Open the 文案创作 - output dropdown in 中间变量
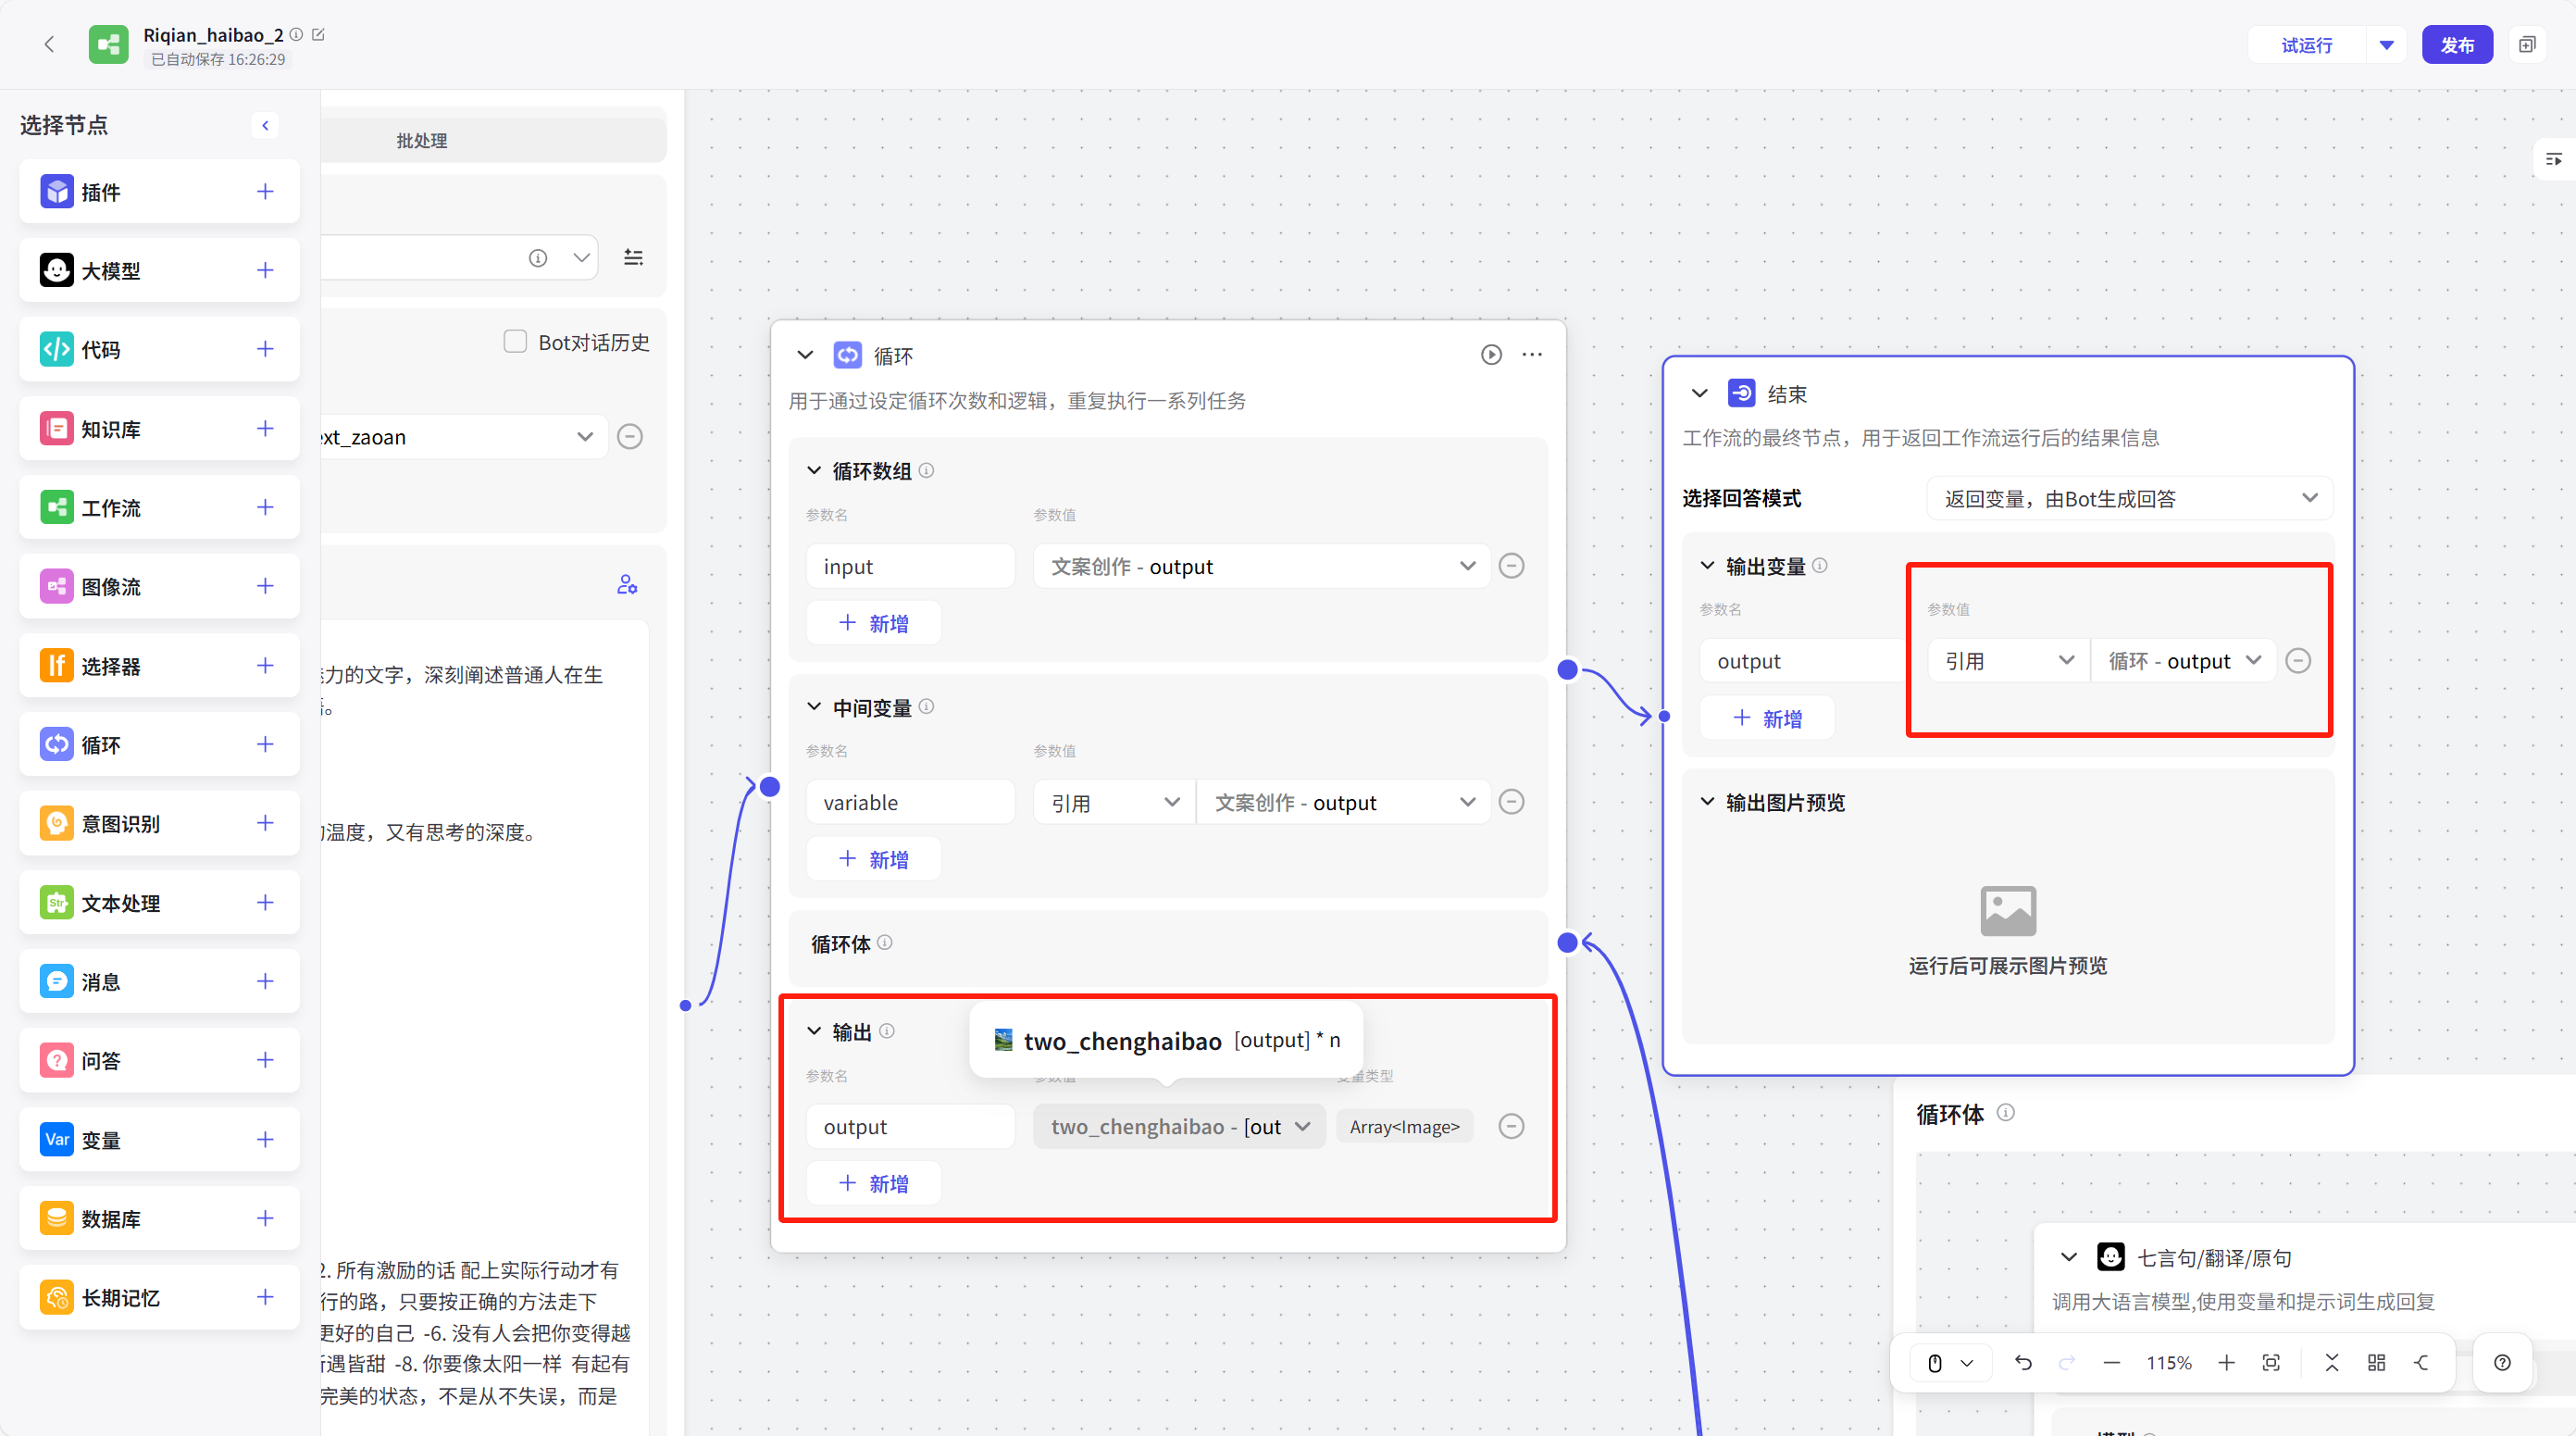 point(1343,802)
